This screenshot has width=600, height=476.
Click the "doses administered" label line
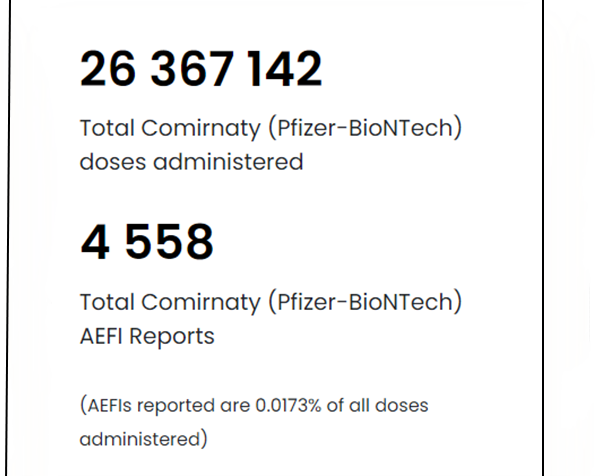[x=191, y=161]
